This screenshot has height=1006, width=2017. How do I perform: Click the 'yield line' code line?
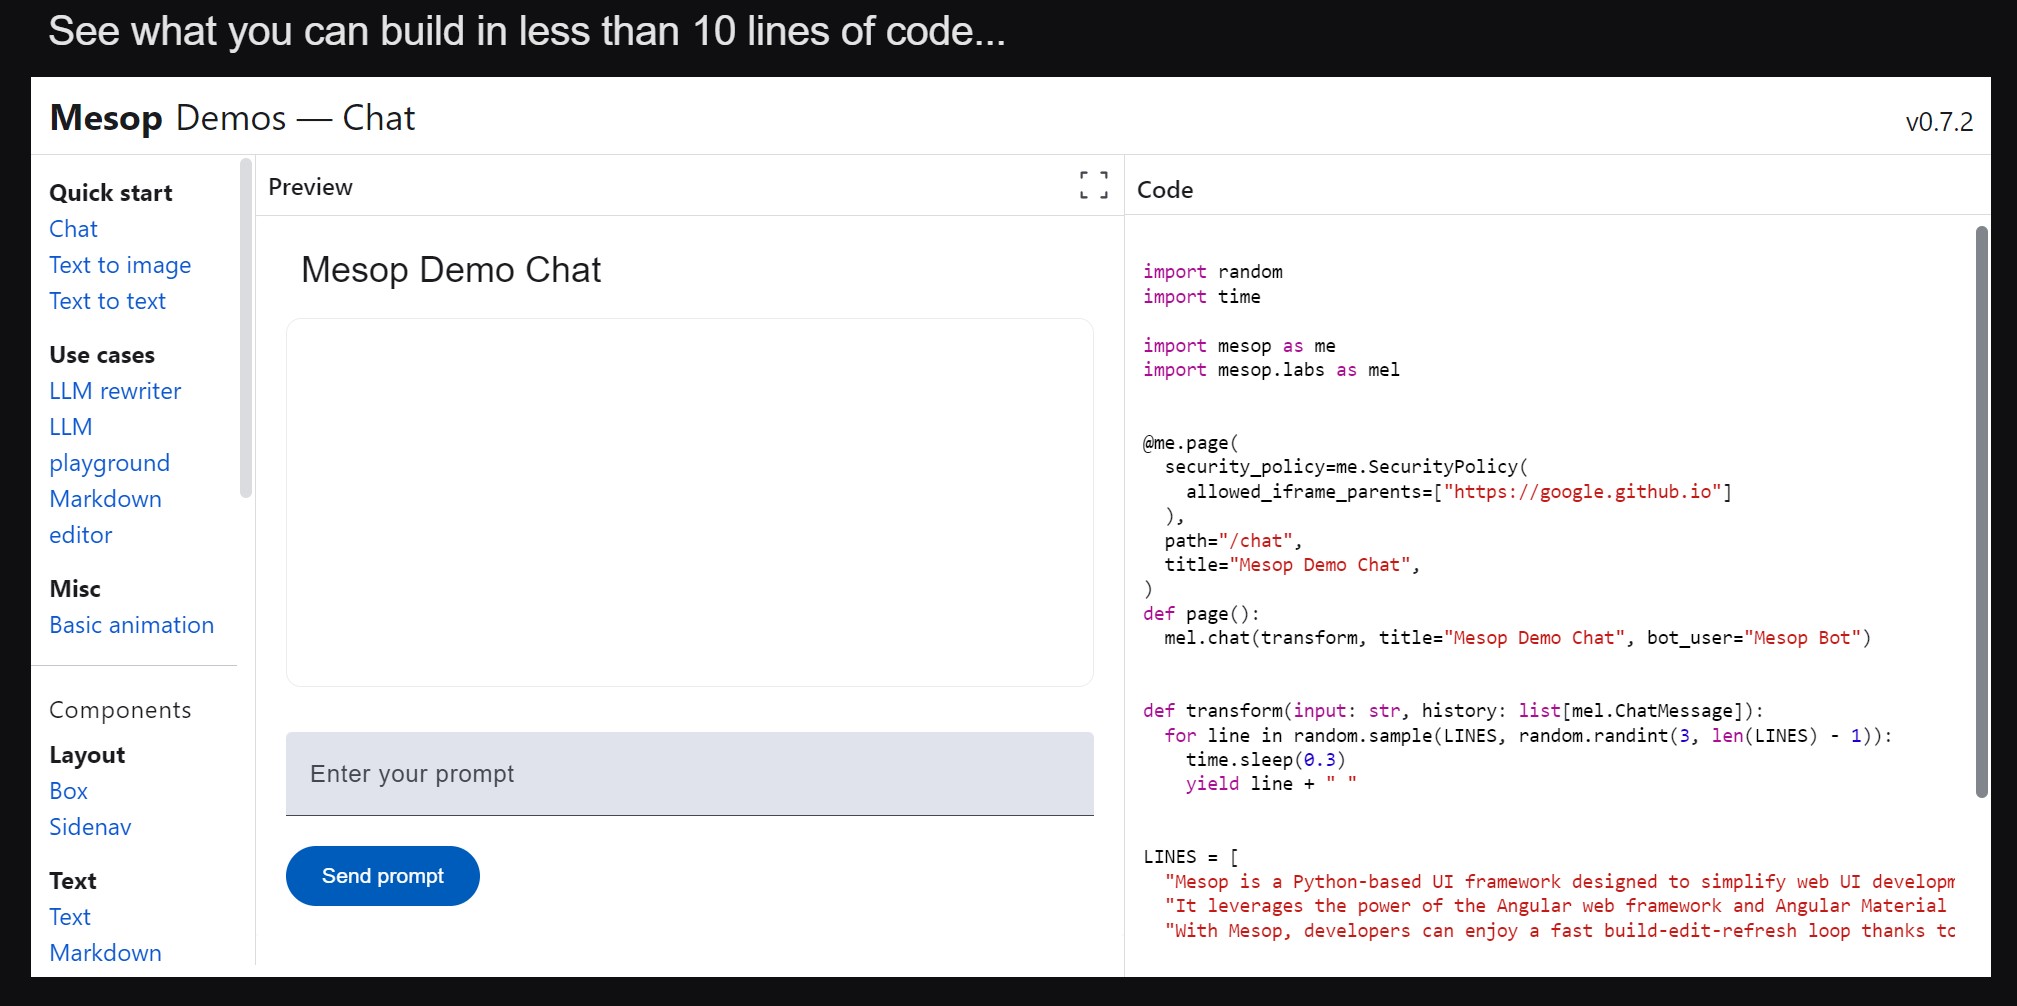coord(1271,784)
